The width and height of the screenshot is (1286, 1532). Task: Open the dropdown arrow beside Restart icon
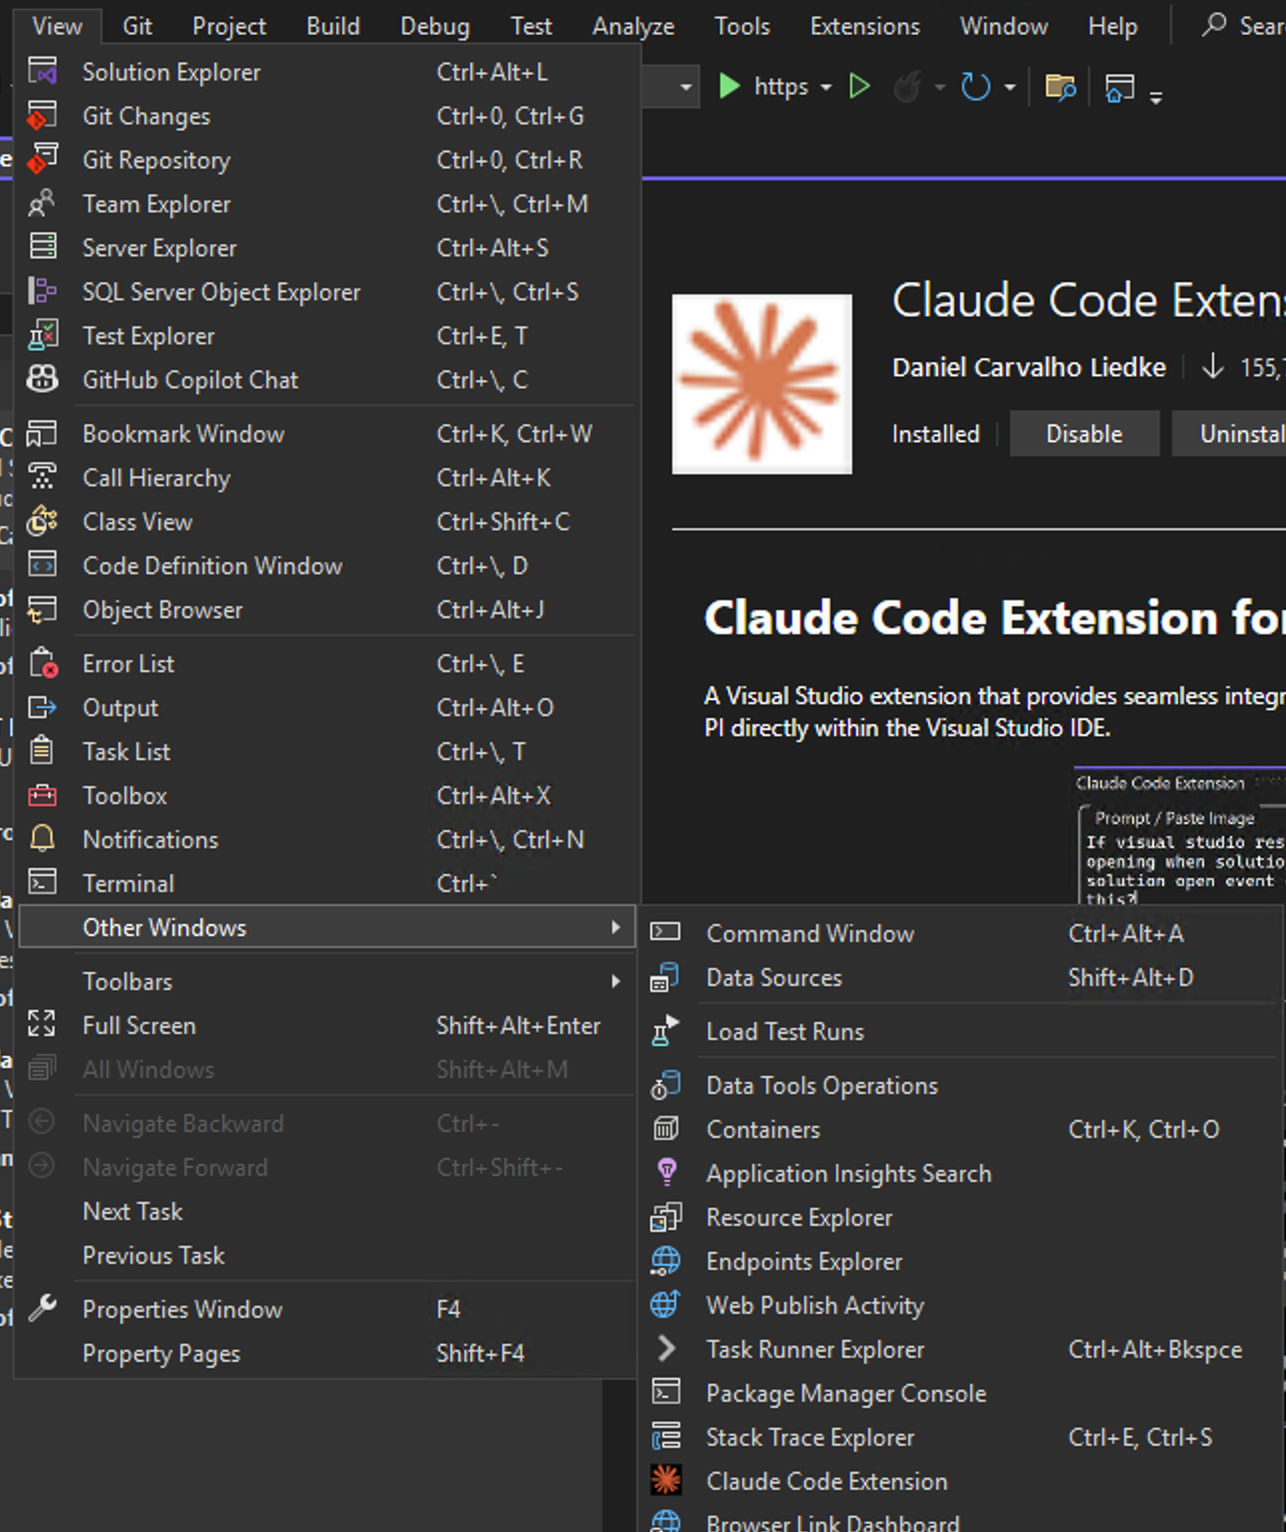point(1010,88)
